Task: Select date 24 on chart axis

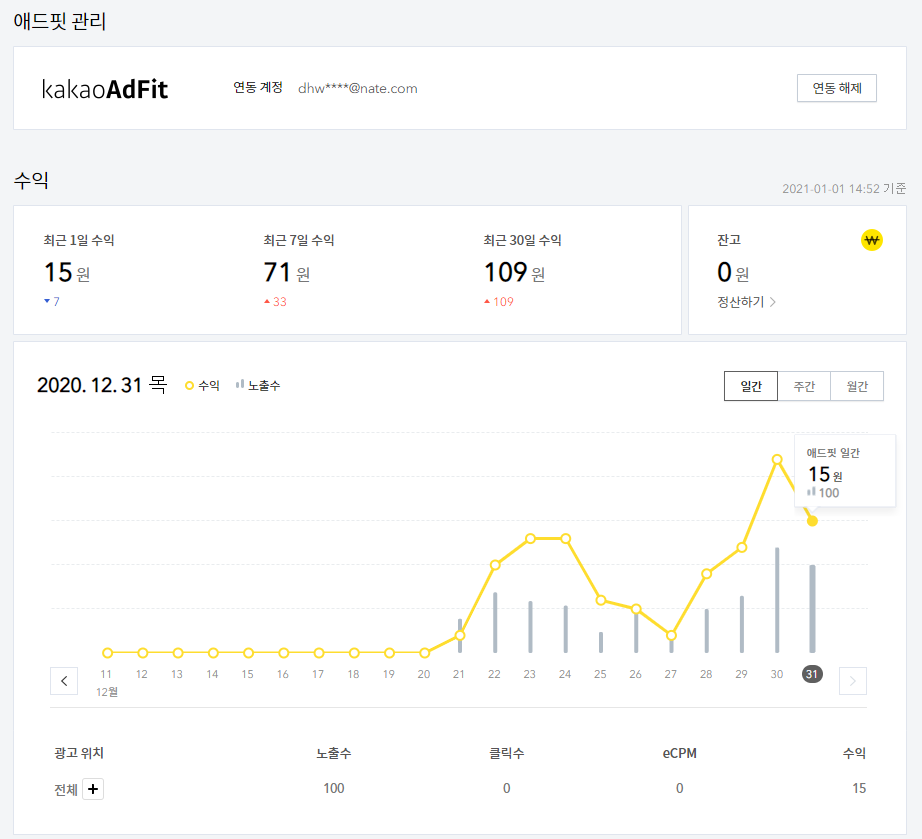Action: (565, 674)
